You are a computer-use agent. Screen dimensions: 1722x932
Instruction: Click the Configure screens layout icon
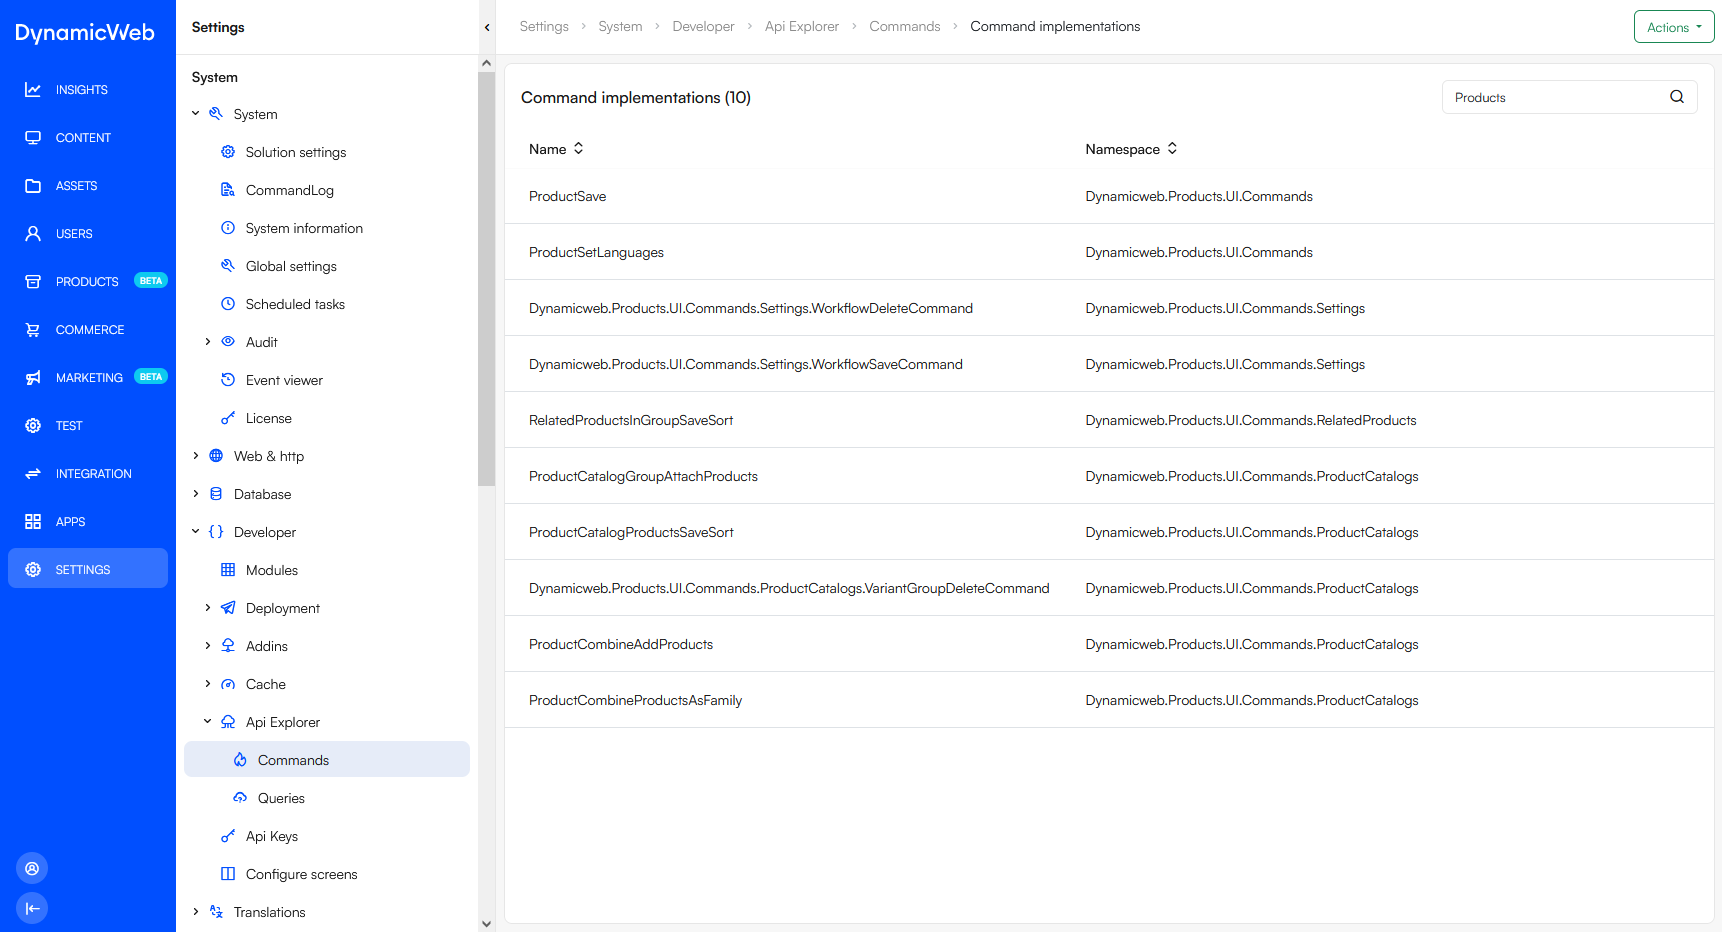(228, 874)
